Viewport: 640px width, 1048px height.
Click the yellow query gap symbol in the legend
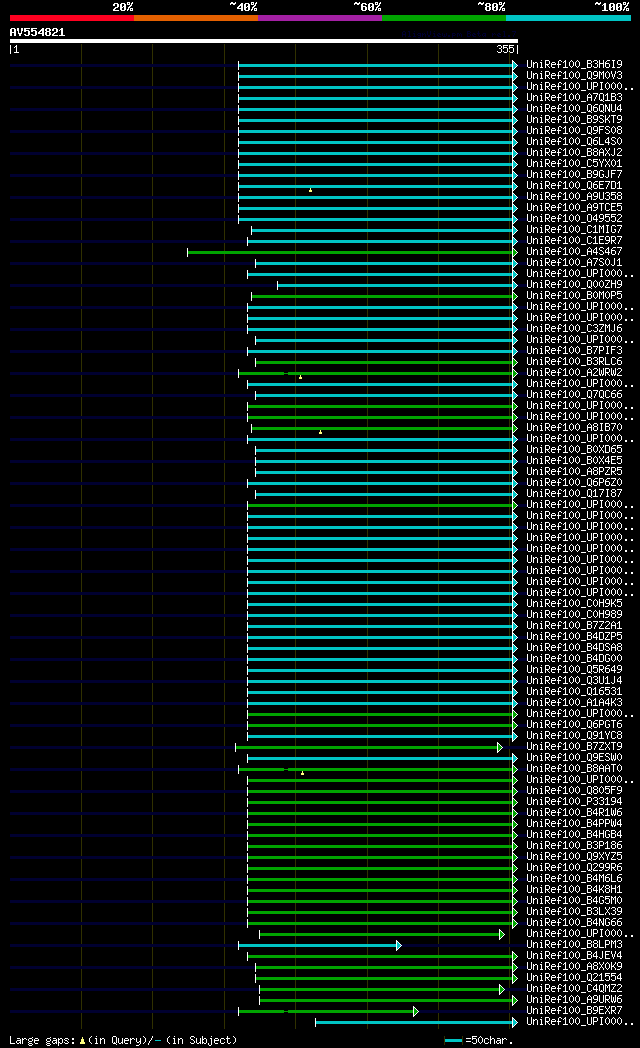tap(82, 1041)
